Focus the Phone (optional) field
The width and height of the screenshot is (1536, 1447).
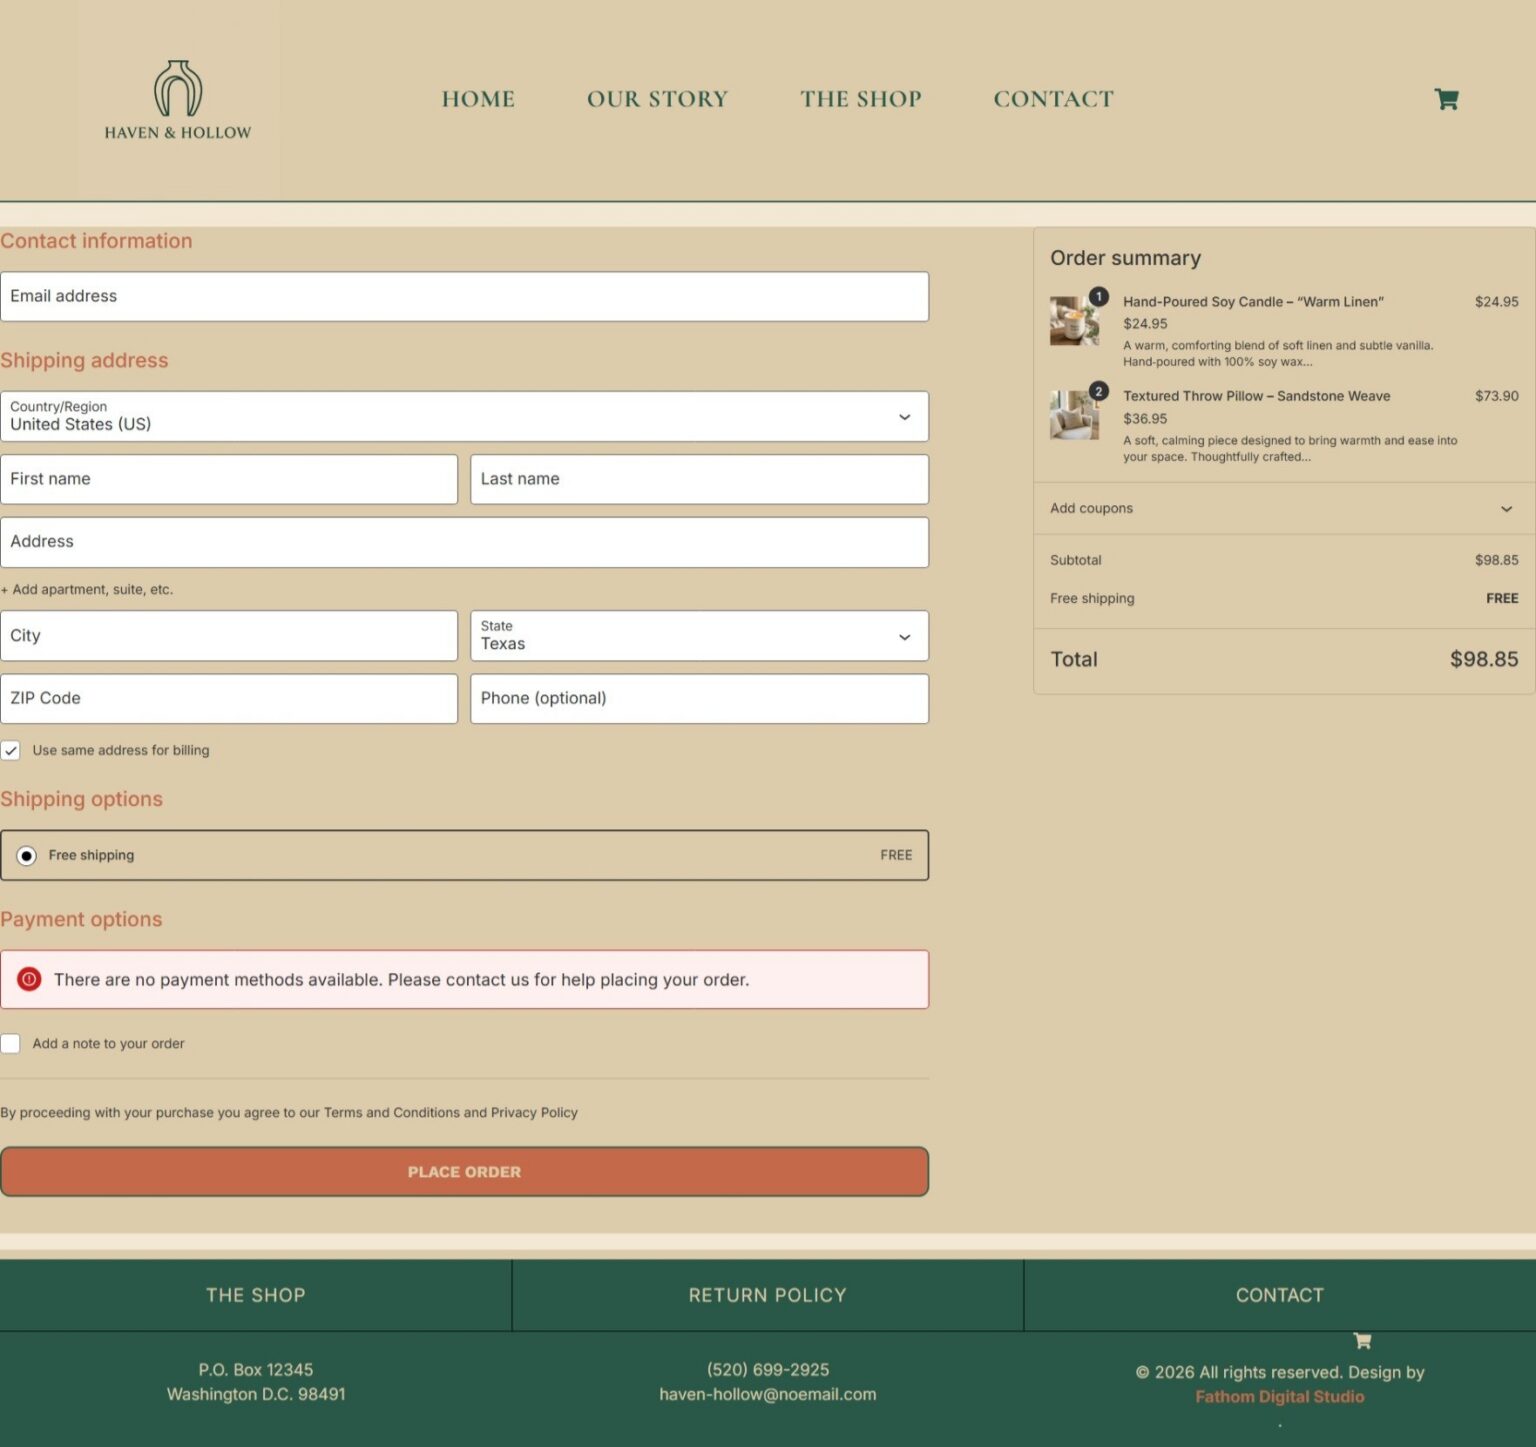pyautogui.click(x=699, y=699)
